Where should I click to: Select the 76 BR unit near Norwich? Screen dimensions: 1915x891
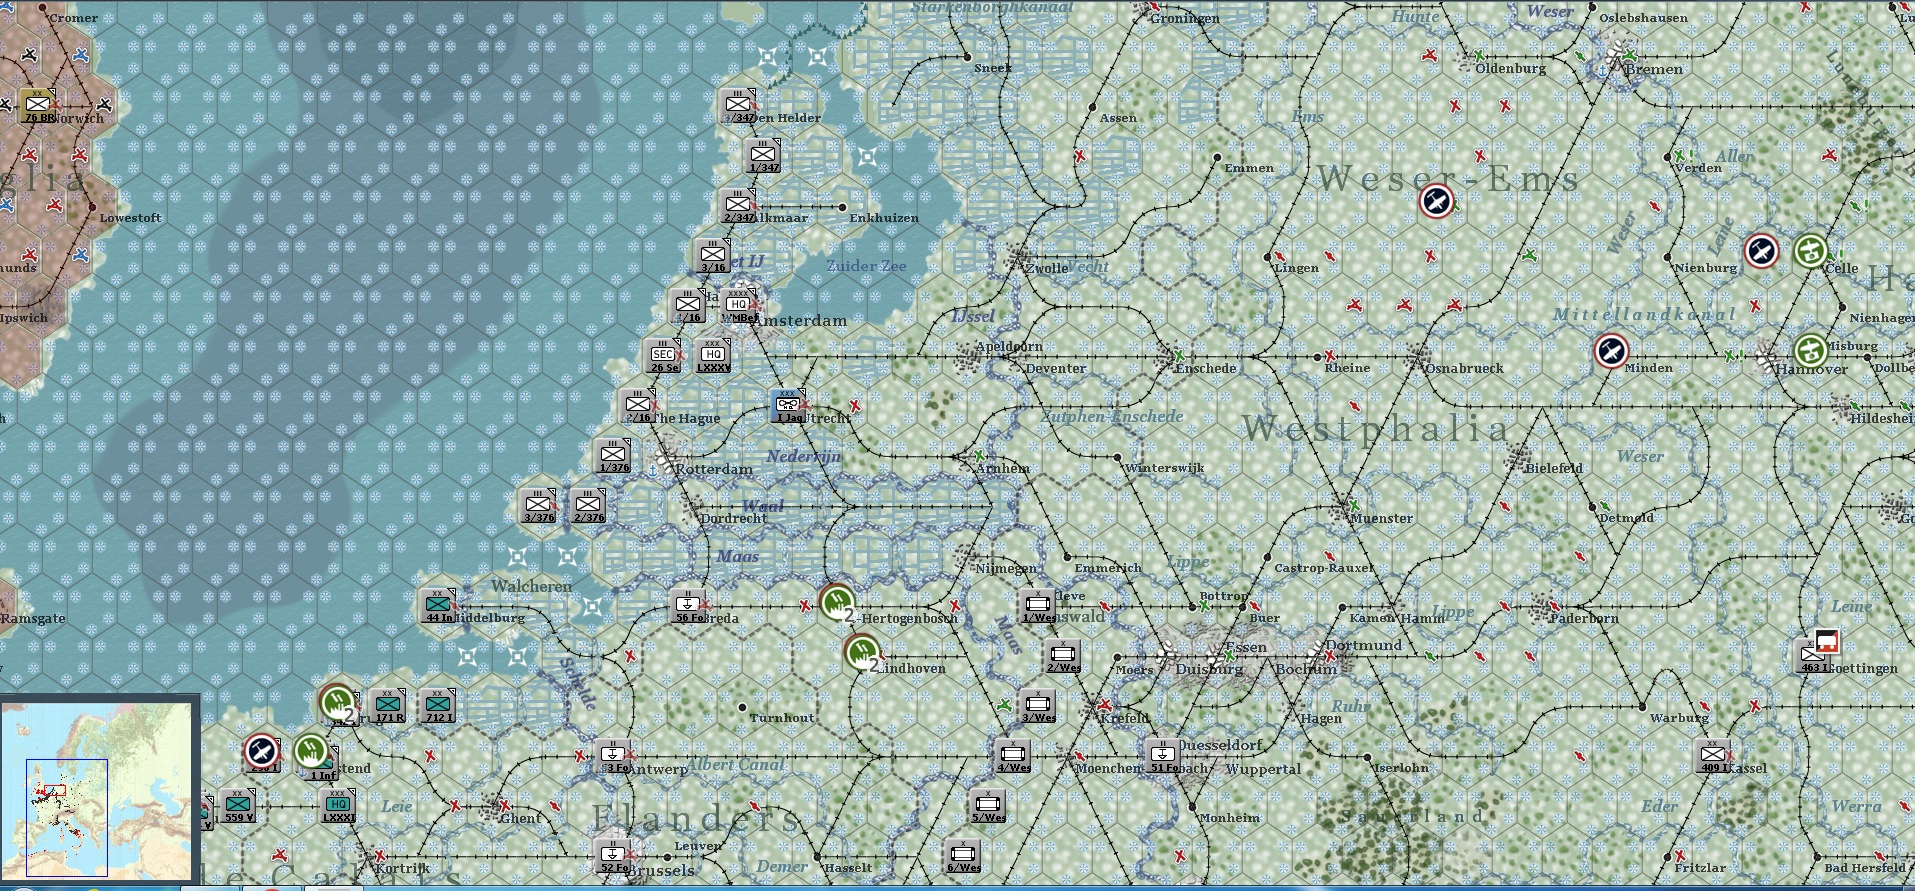pyautogui.click(x=38, y=105)
